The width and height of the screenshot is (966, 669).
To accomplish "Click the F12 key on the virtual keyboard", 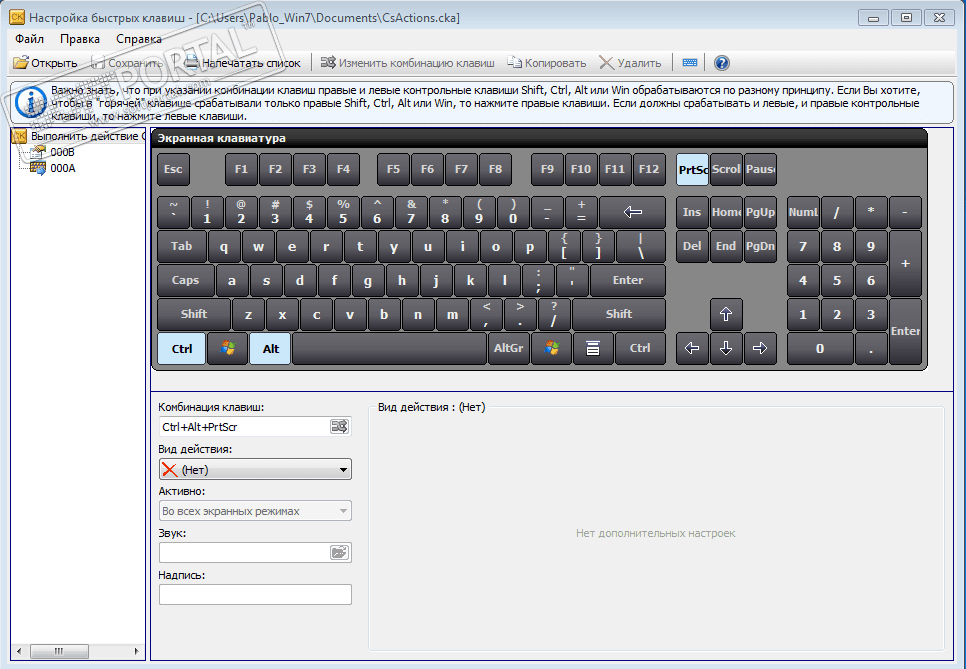I will 649,169.
